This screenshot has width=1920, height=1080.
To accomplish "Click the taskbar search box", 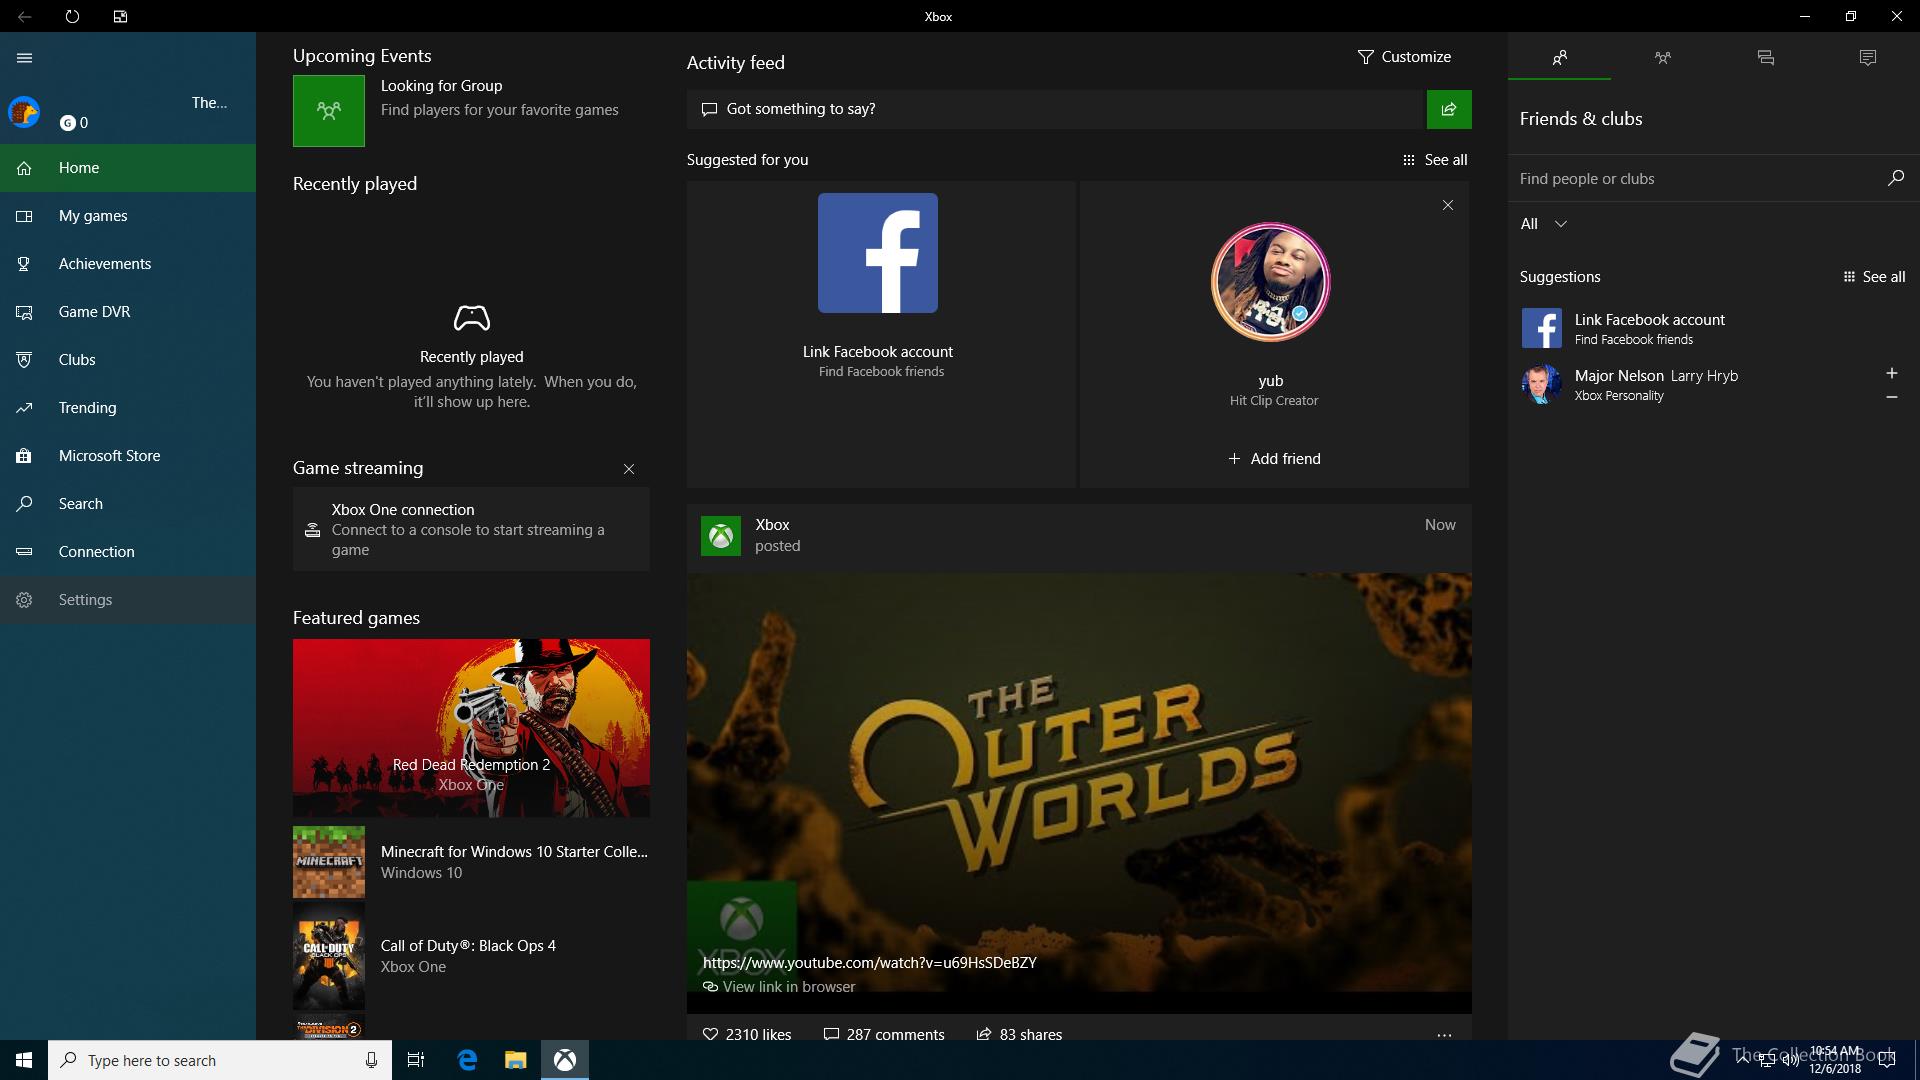I will point(219,1060).
